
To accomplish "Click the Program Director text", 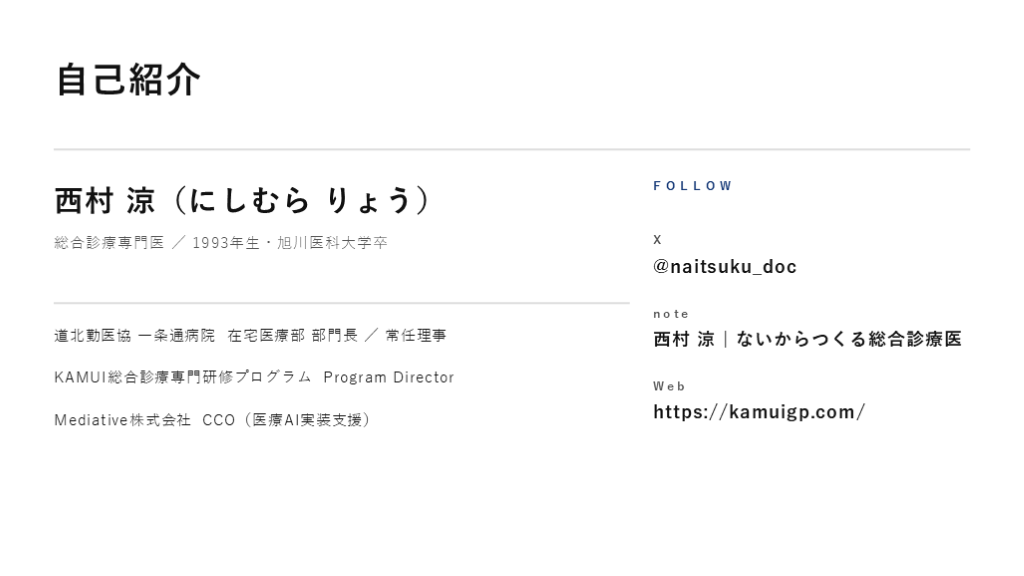I will 388,378.
